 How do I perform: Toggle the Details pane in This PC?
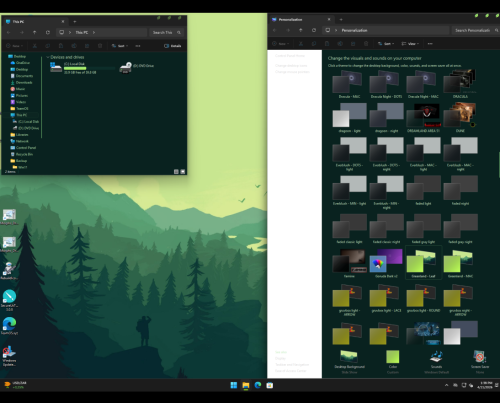(172, 46)
